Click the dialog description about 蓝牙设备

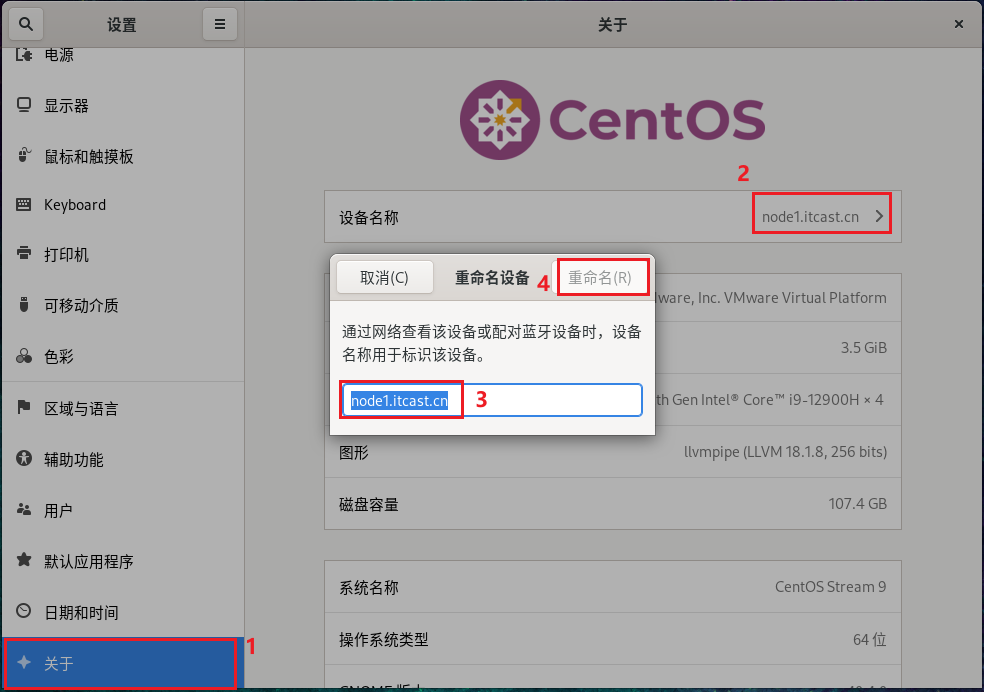coord(491,343)
